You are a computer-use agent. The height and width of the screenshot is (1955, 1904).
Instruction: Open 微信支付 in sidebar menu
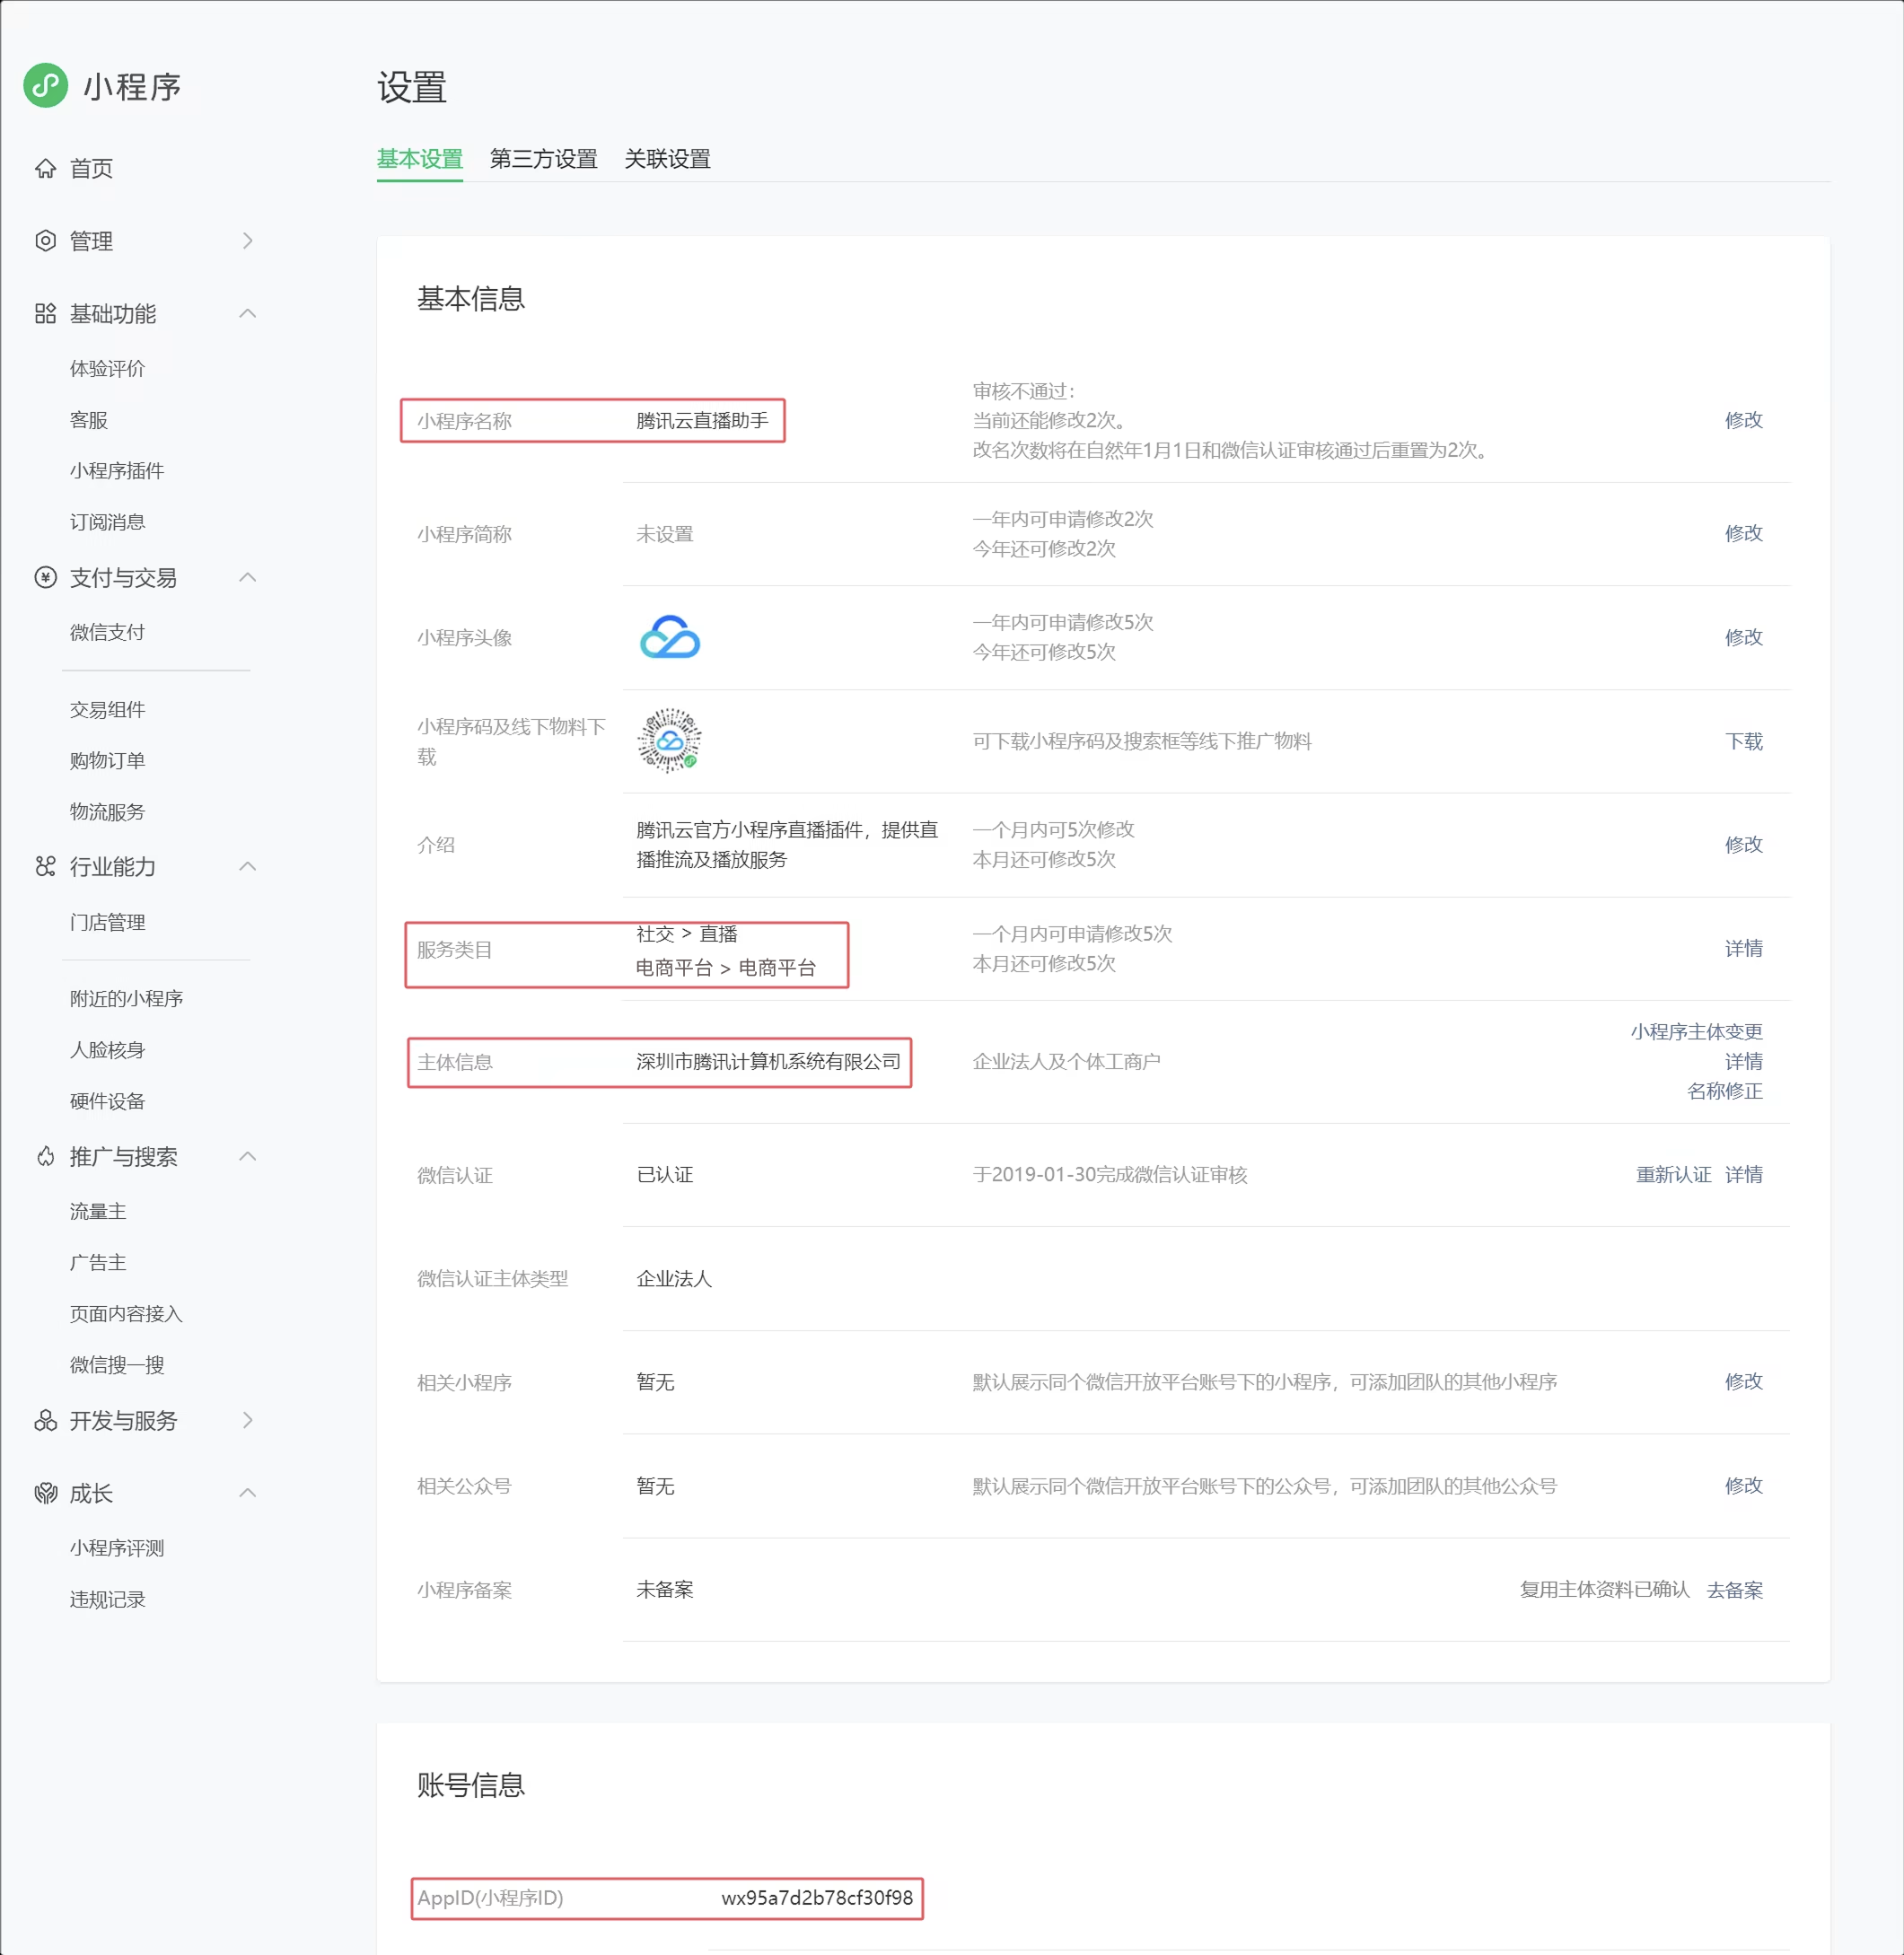point(107,632)
